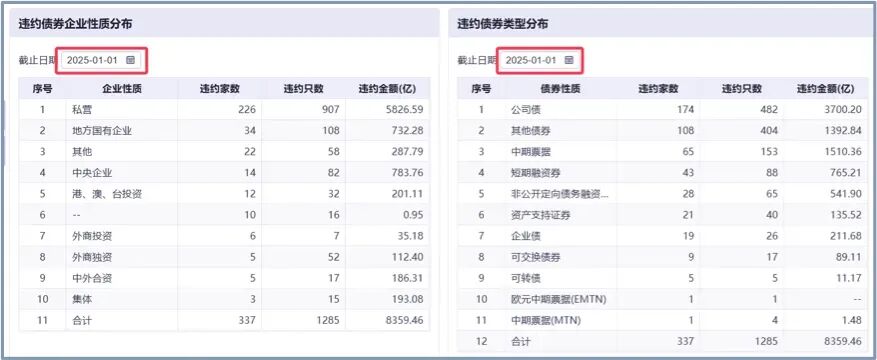Select the 欧元中期票据(EMTN) row label

point(559,300)
